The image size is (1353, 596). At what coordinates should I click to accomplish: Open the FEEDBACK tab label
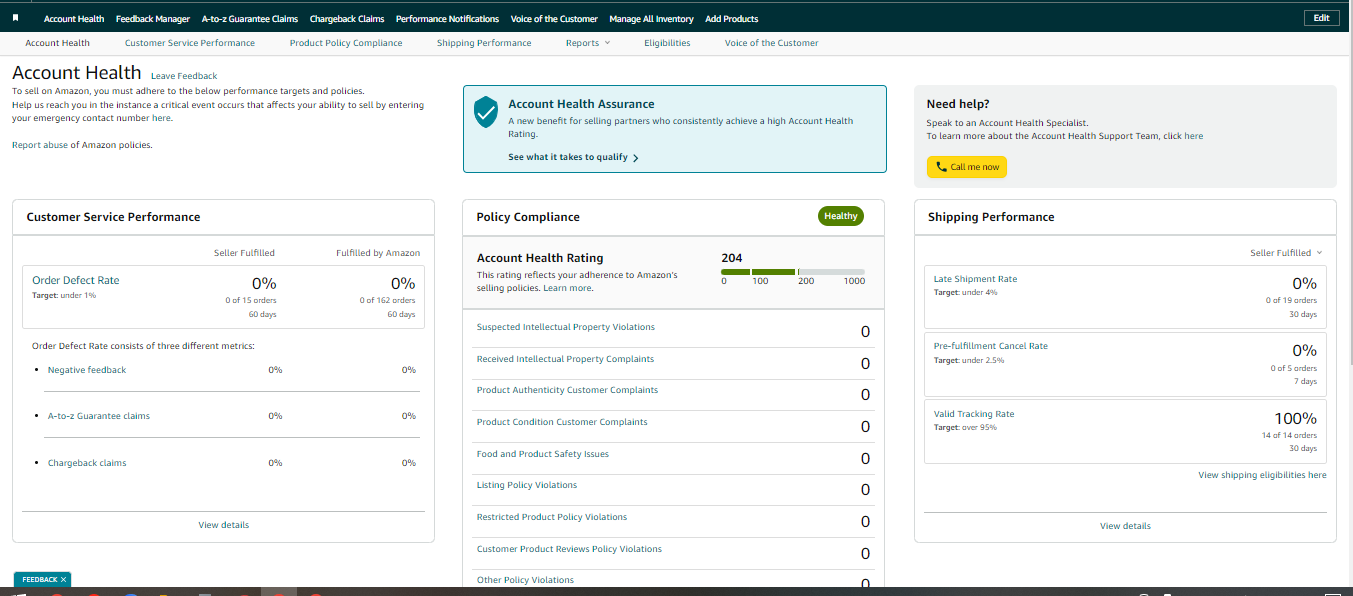(x=40, y=579)
